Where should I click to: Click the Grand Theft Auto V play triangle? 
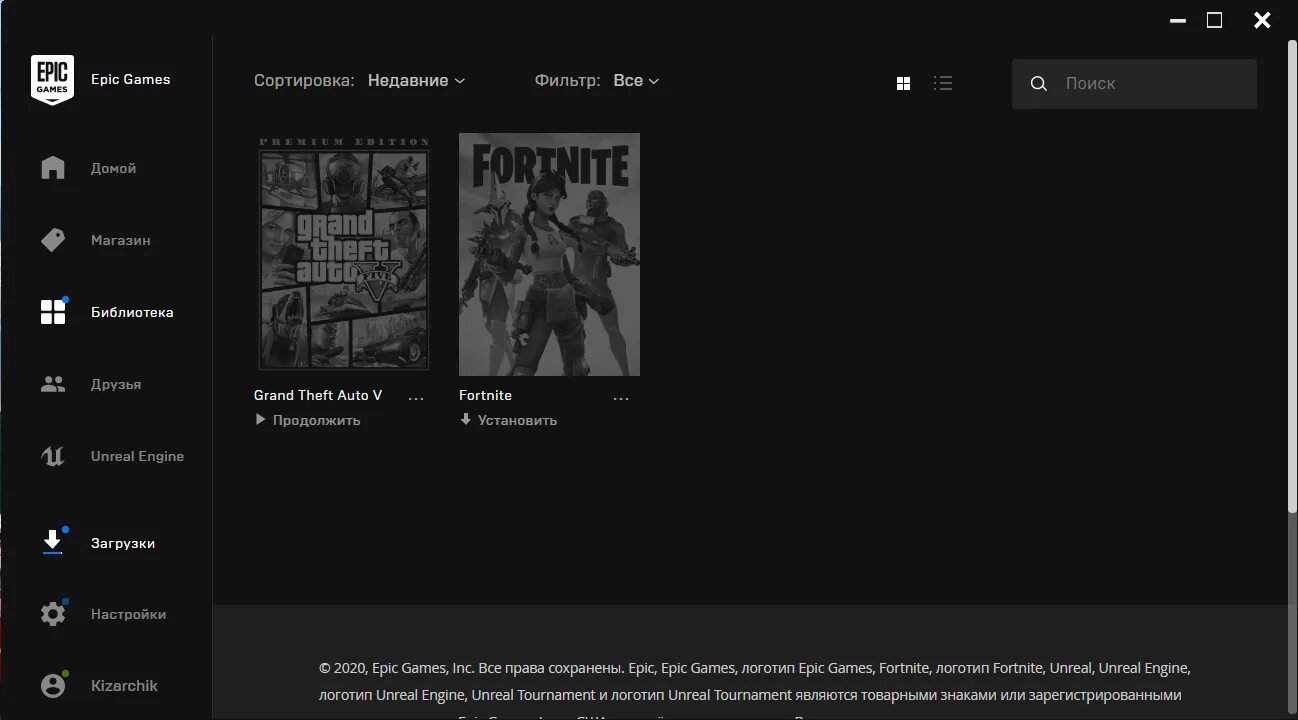261,420
